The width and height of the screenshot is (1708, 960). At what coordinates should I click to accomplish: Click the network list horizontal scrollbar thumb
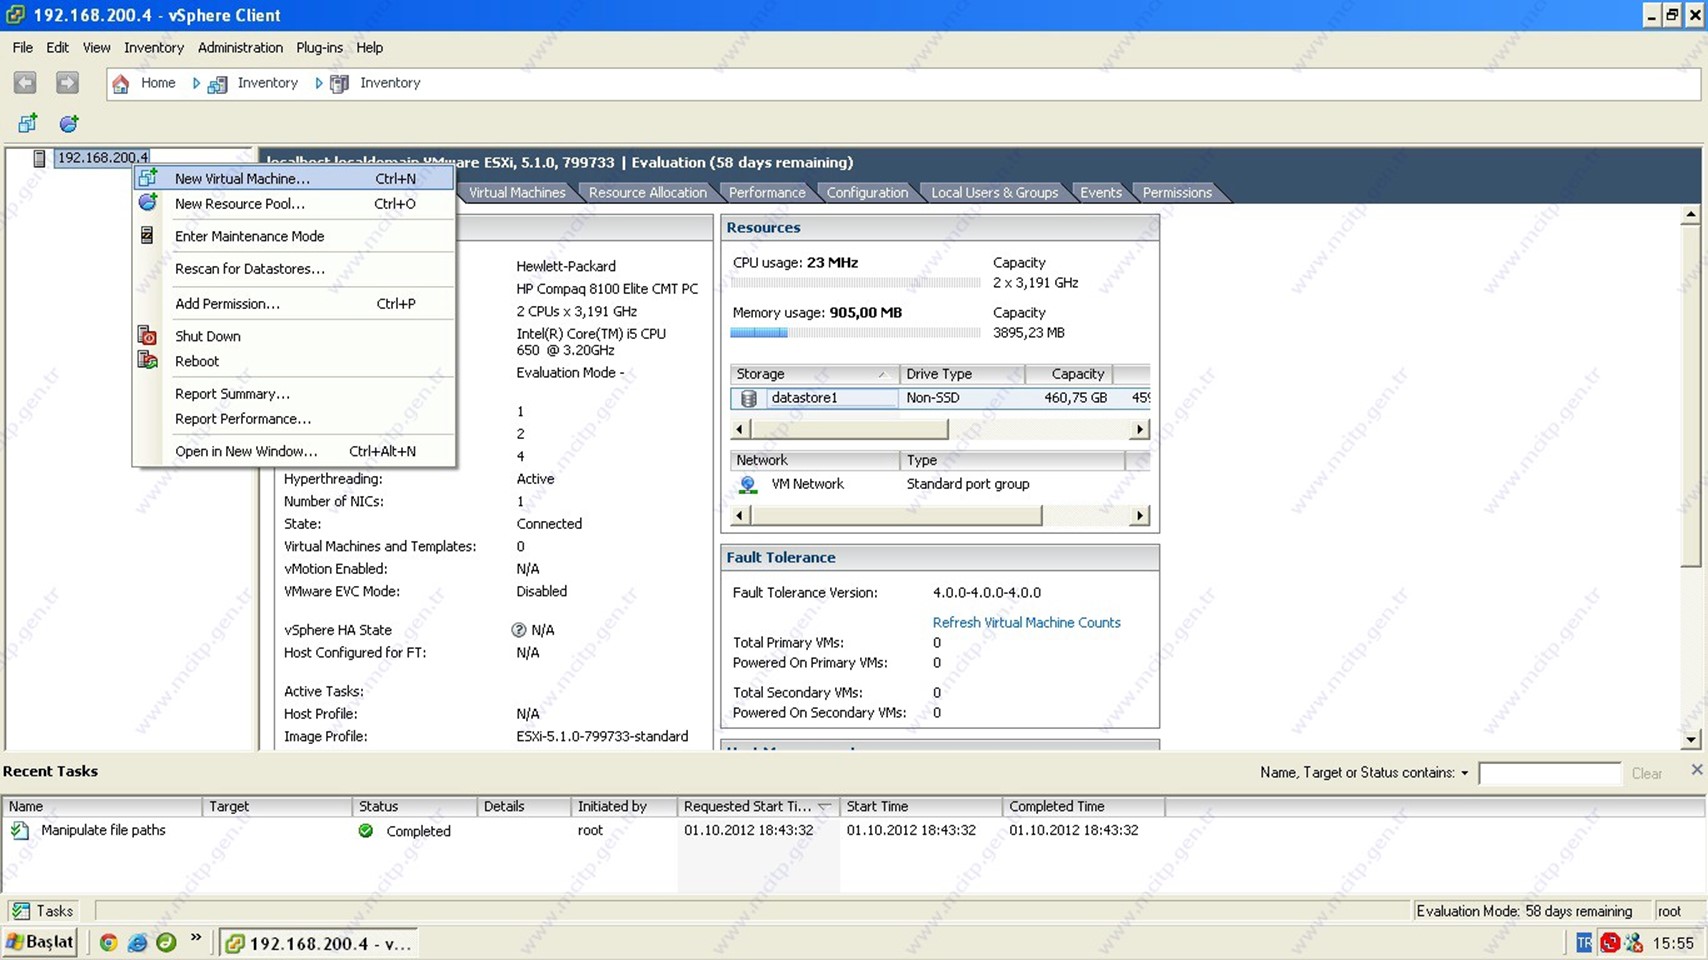click(x=896, y=516)
